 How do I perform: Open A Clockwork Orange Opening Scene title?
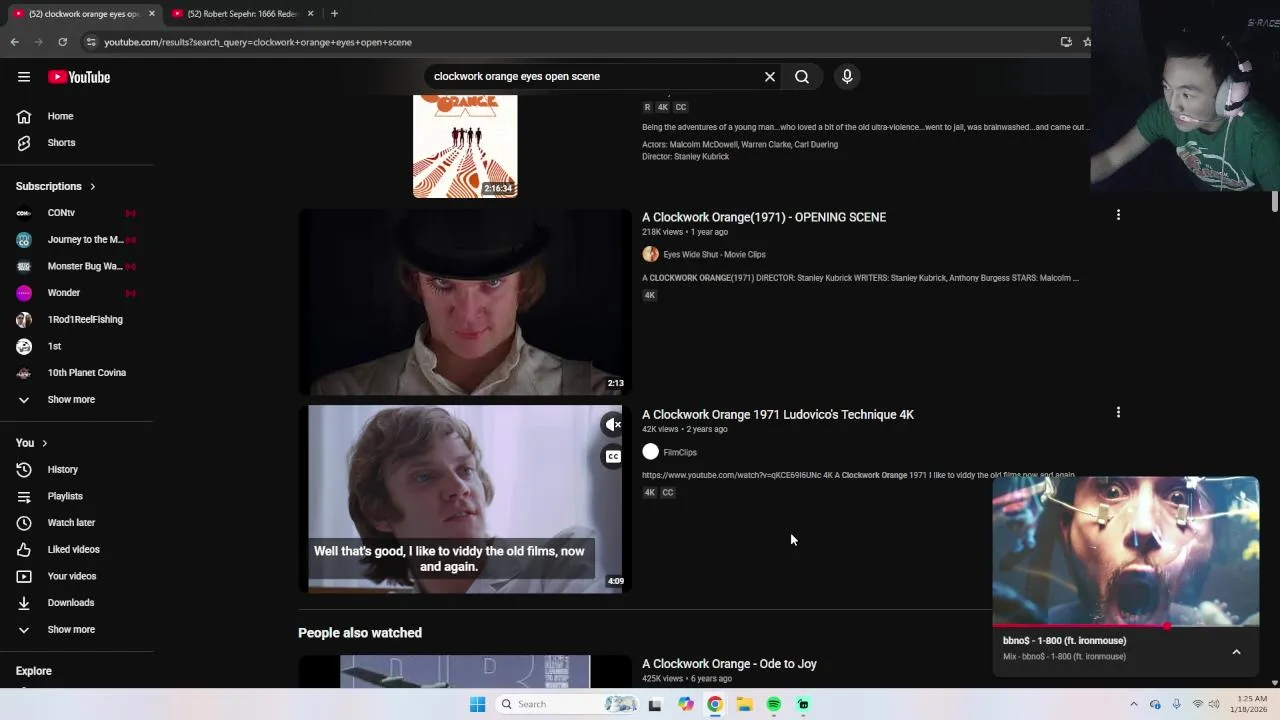coord(764,217)
